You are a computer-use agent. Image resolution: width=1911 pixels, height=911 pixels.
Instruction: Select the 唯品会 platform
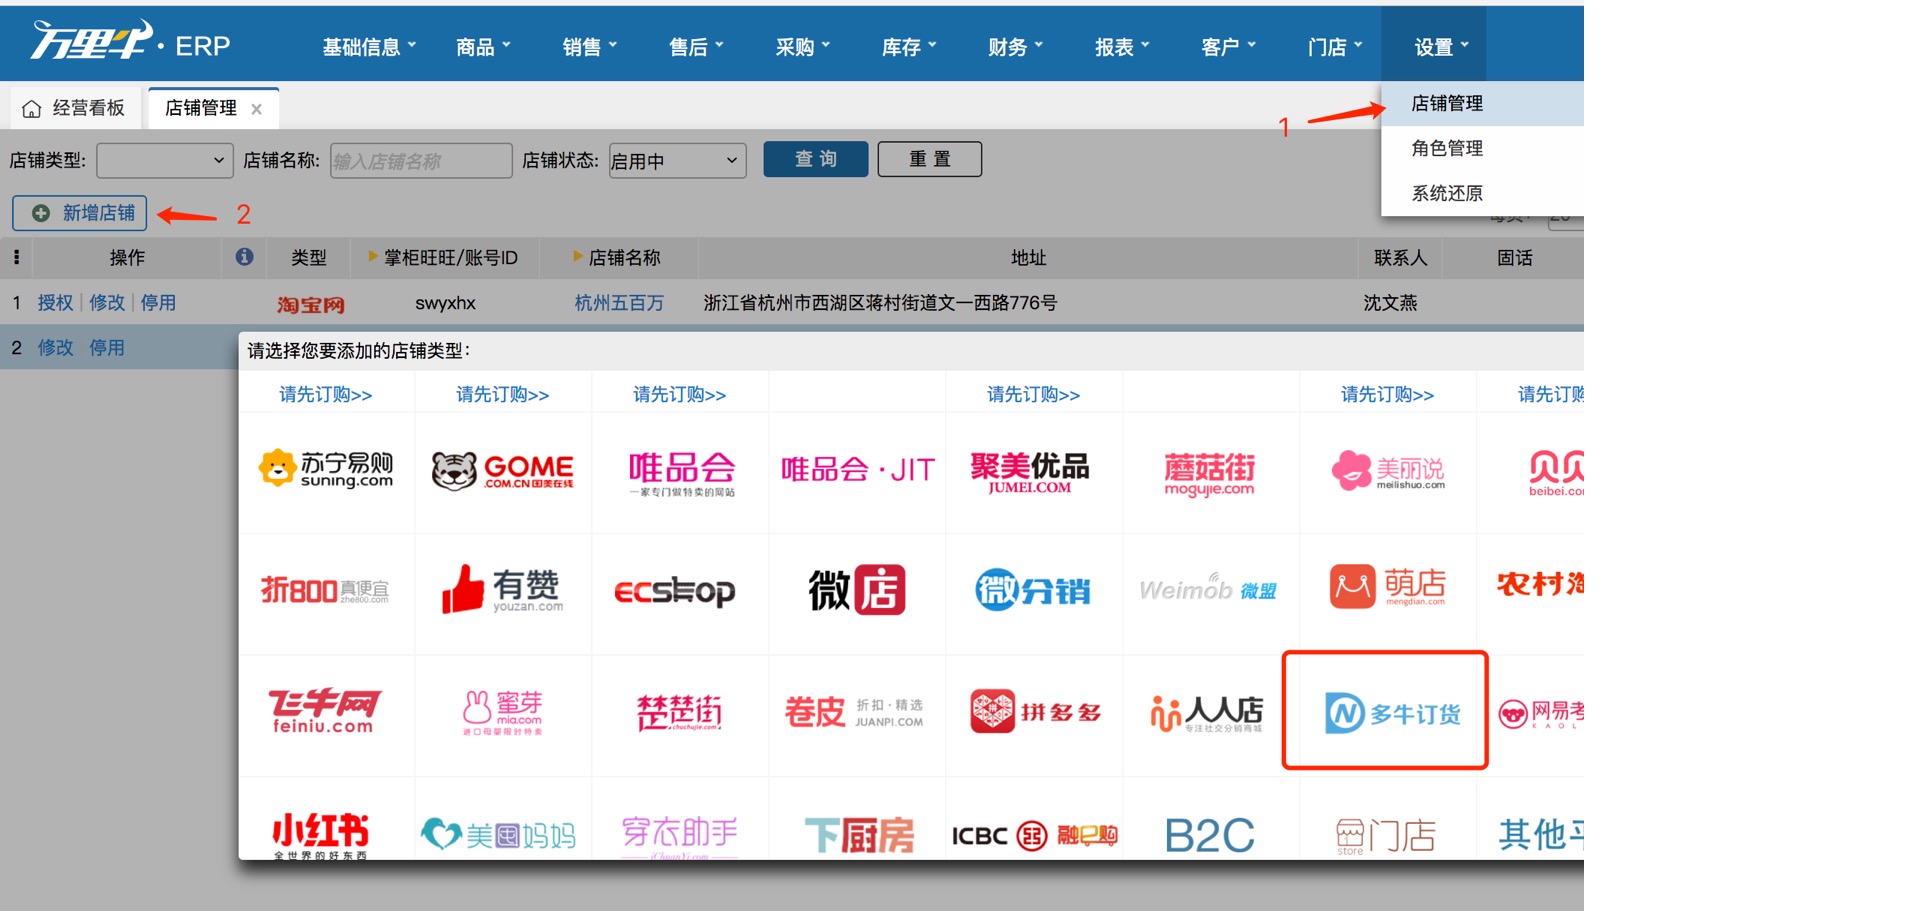(x=680, y=470)
